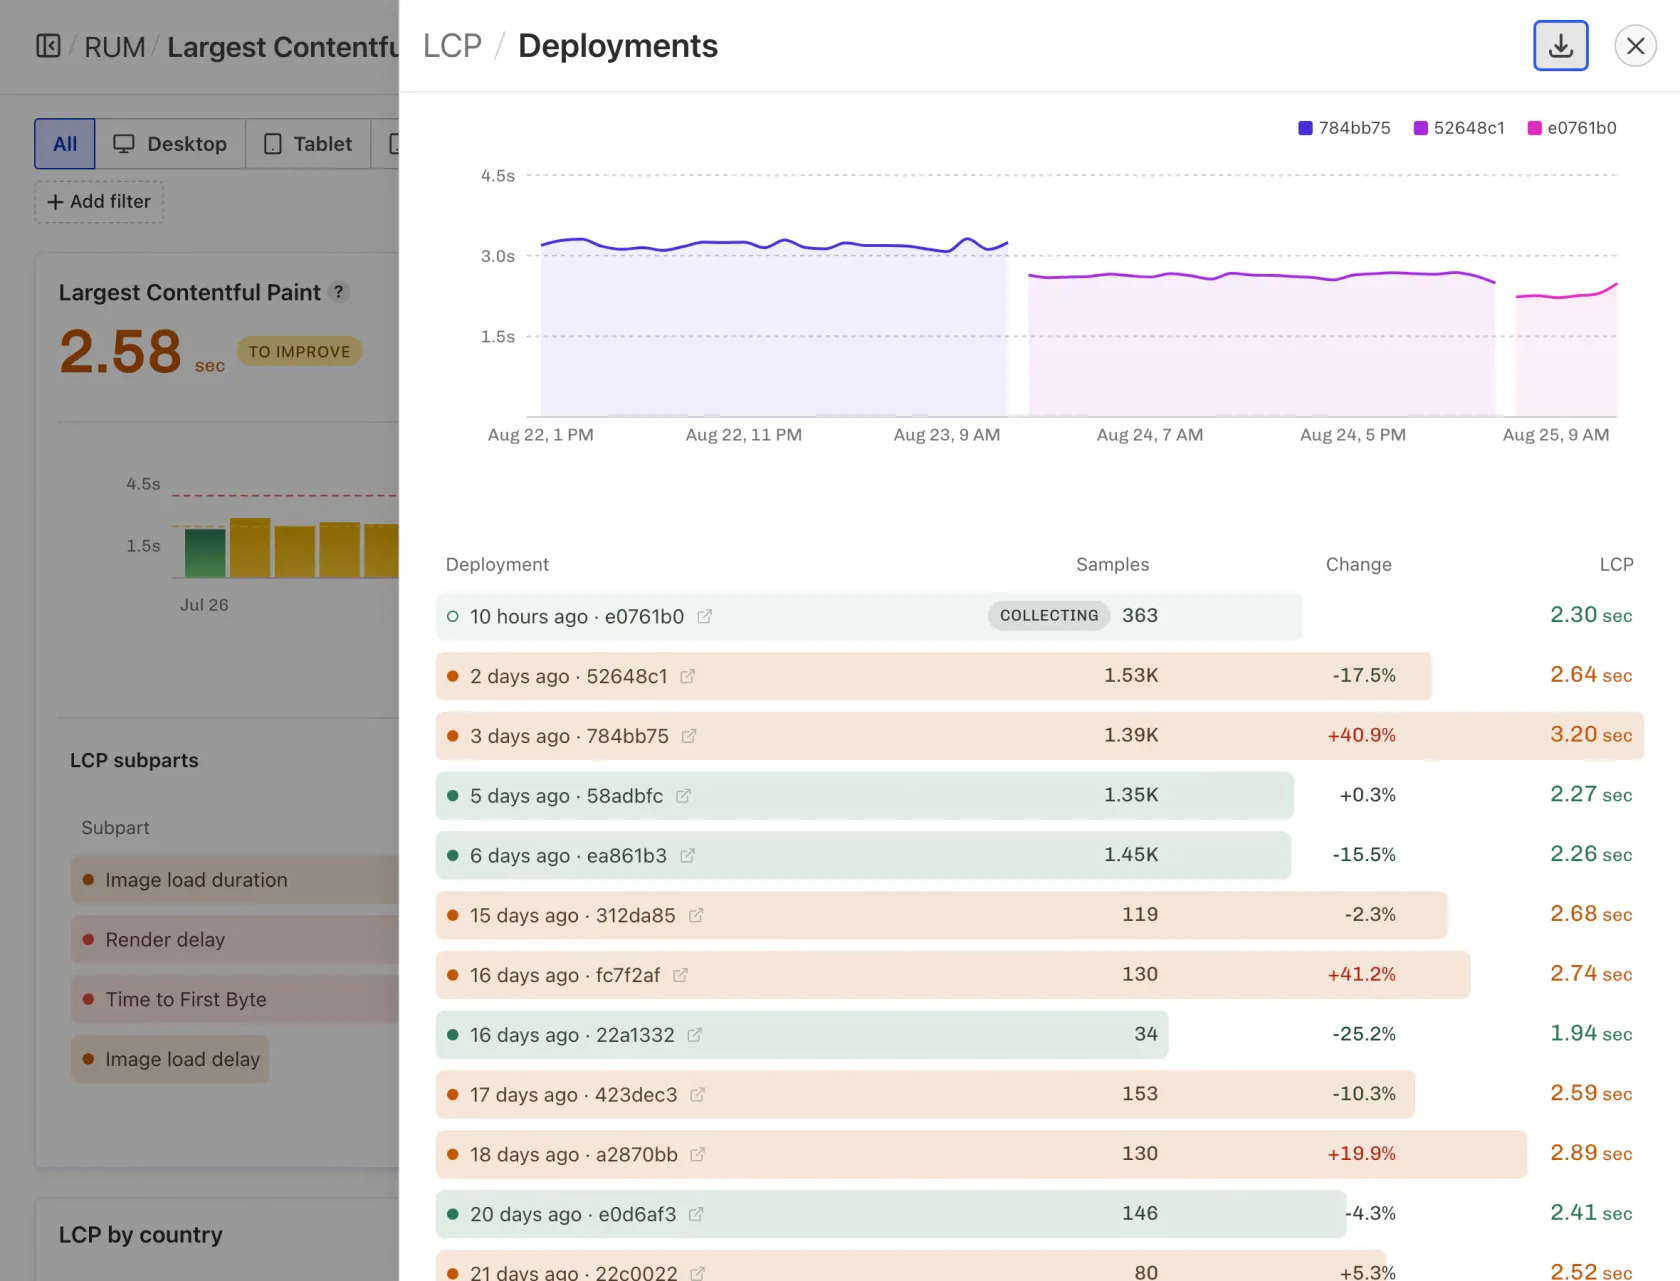Select the 5 days ago 58adbfc deployment row

tap(1040, 796)
